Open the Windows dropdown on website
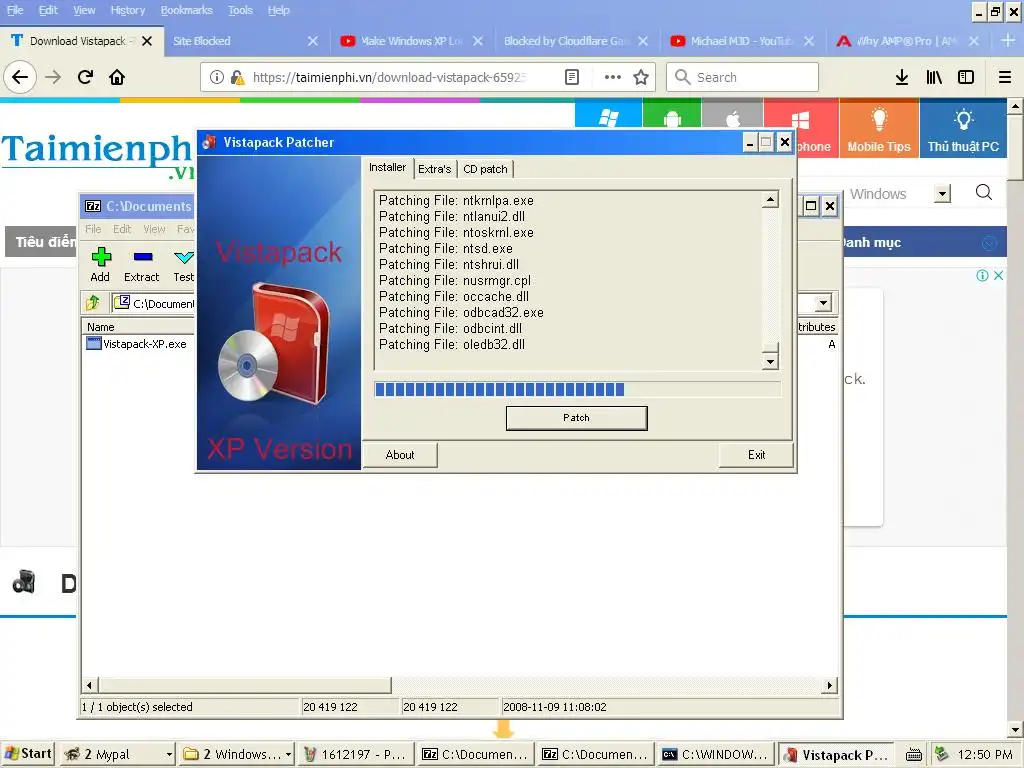This screenshot has width=1024, height=768. tap(942, 193)
